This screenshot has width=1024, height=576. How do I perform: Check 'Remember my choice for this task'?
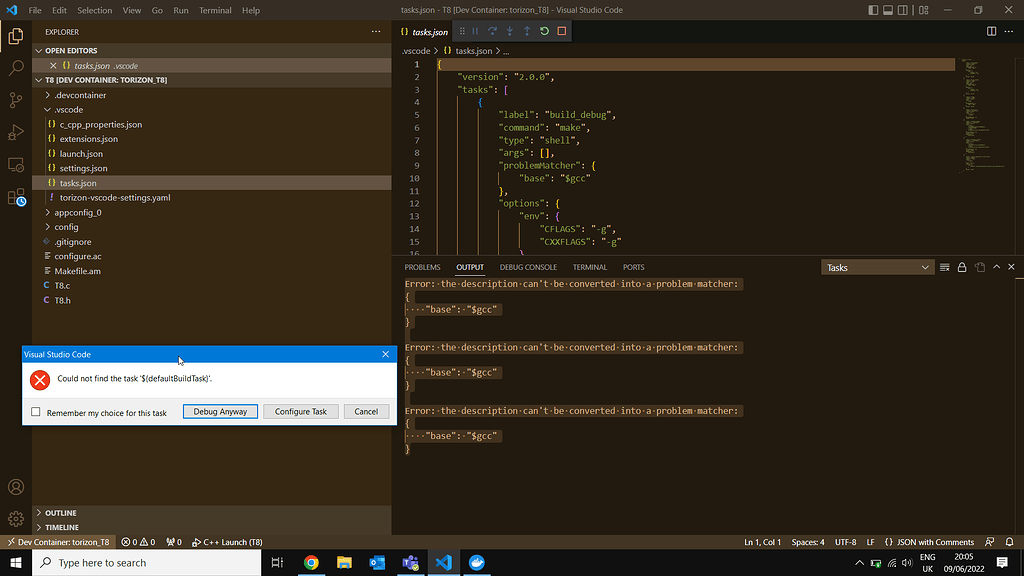point(36,412)
